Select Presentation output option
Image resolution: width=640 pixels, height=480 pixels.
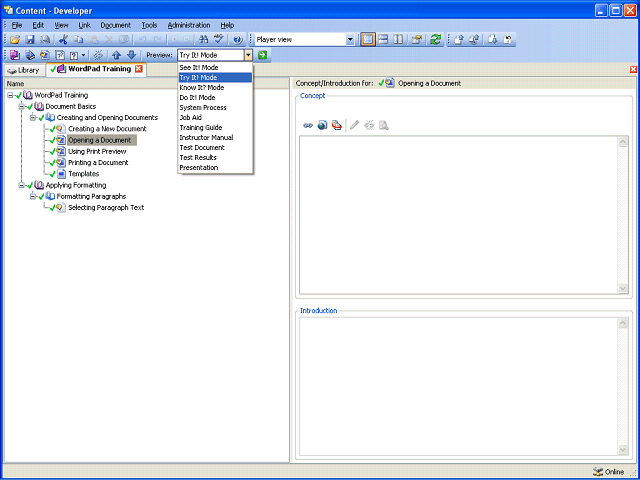(216, 168)
